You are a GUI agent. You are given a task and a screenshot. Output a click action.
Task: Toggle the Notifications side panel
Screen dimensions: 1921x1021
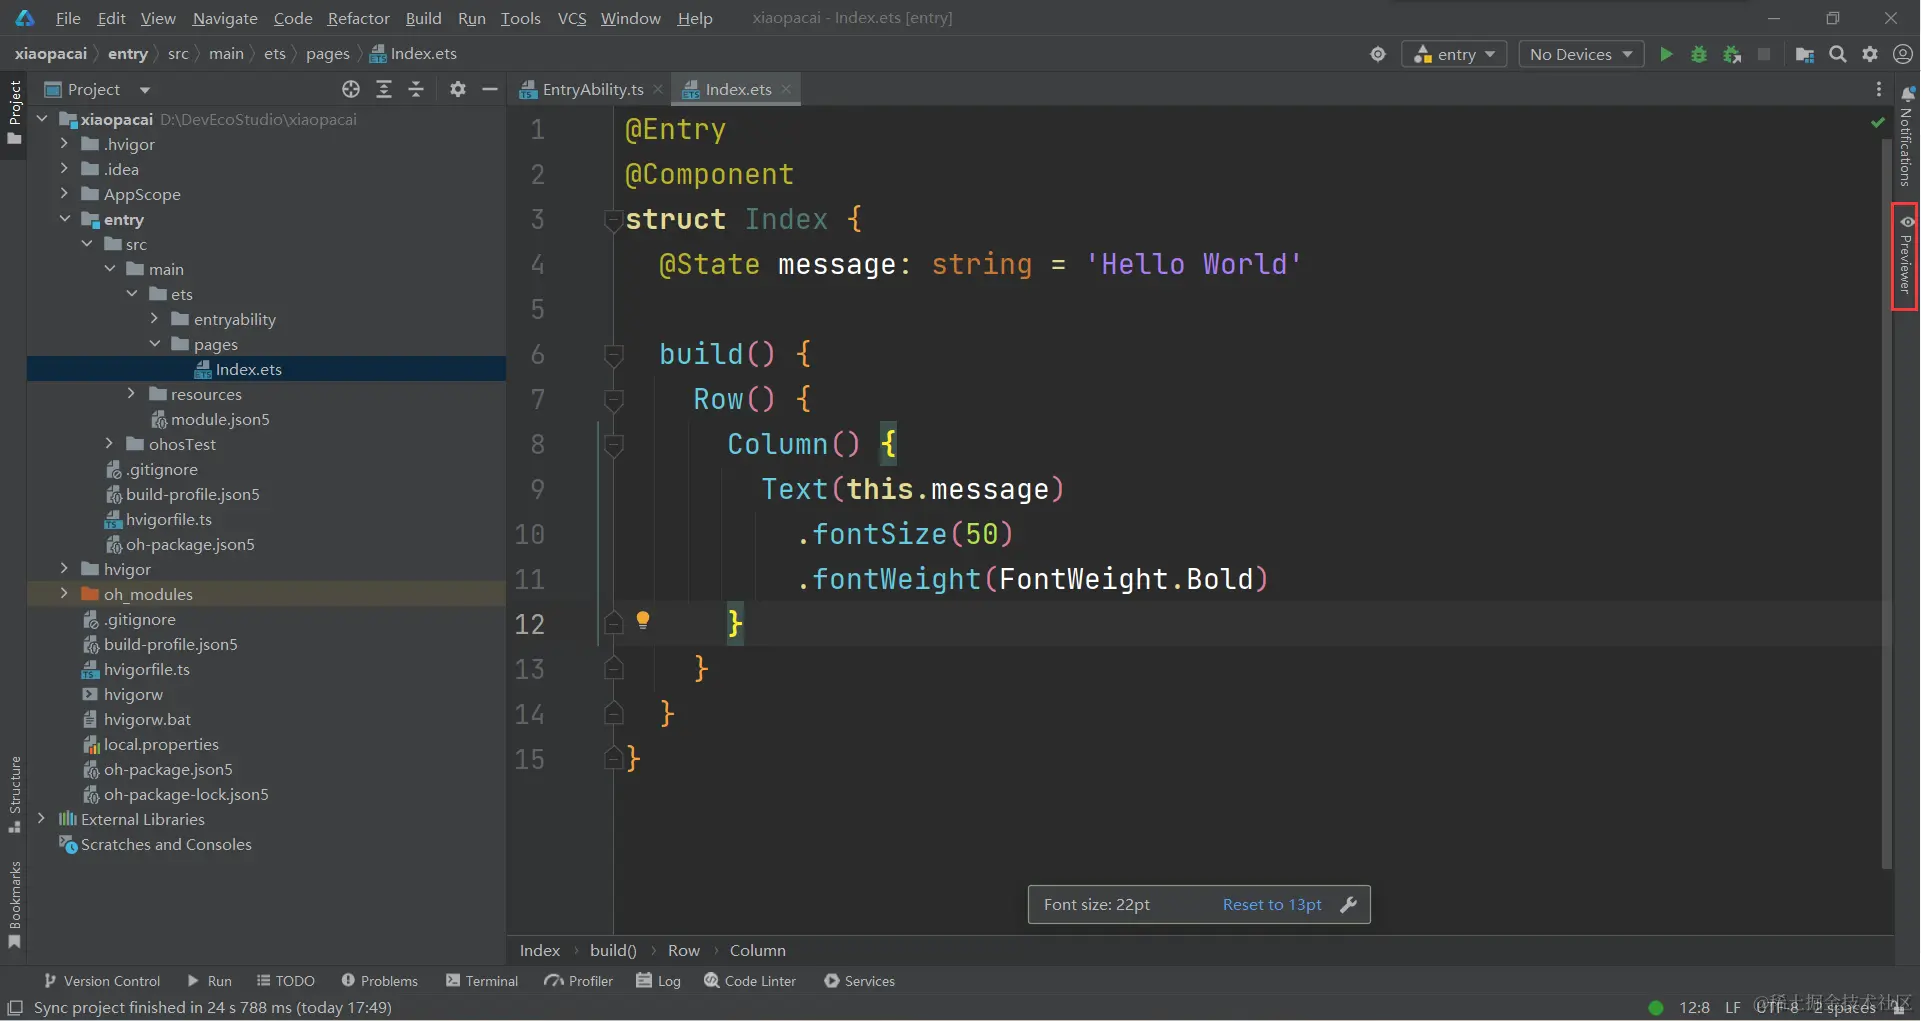tap(1906, 136)
